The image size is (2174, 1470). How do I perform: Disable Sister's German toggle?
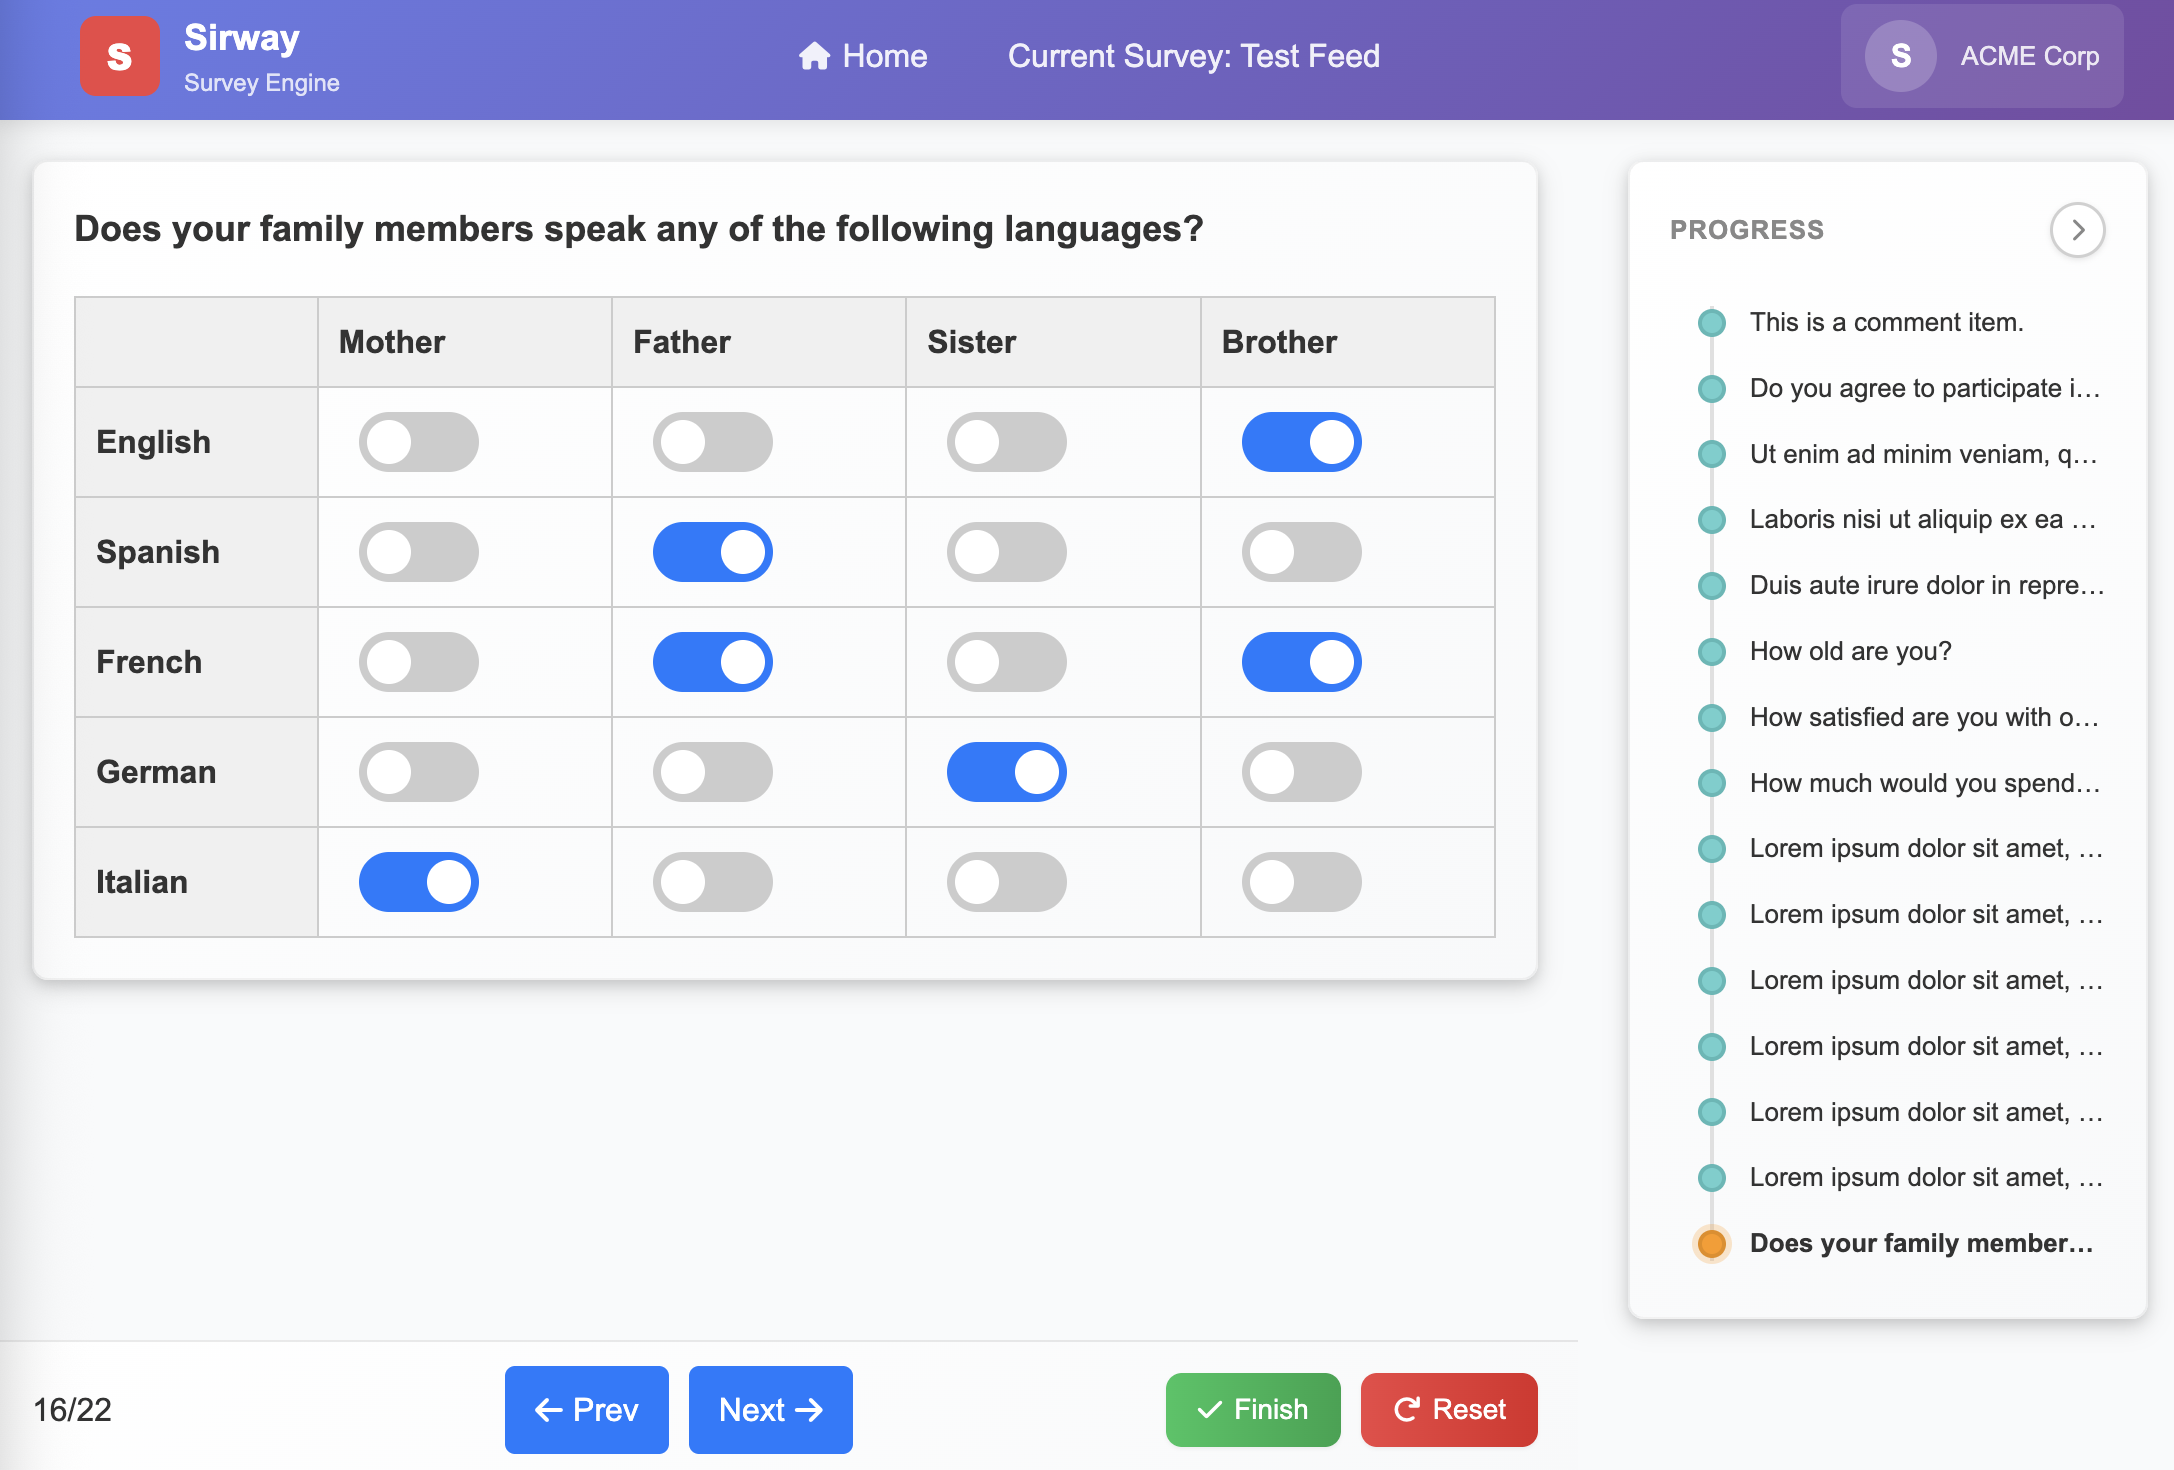[x=1006, y=771]
